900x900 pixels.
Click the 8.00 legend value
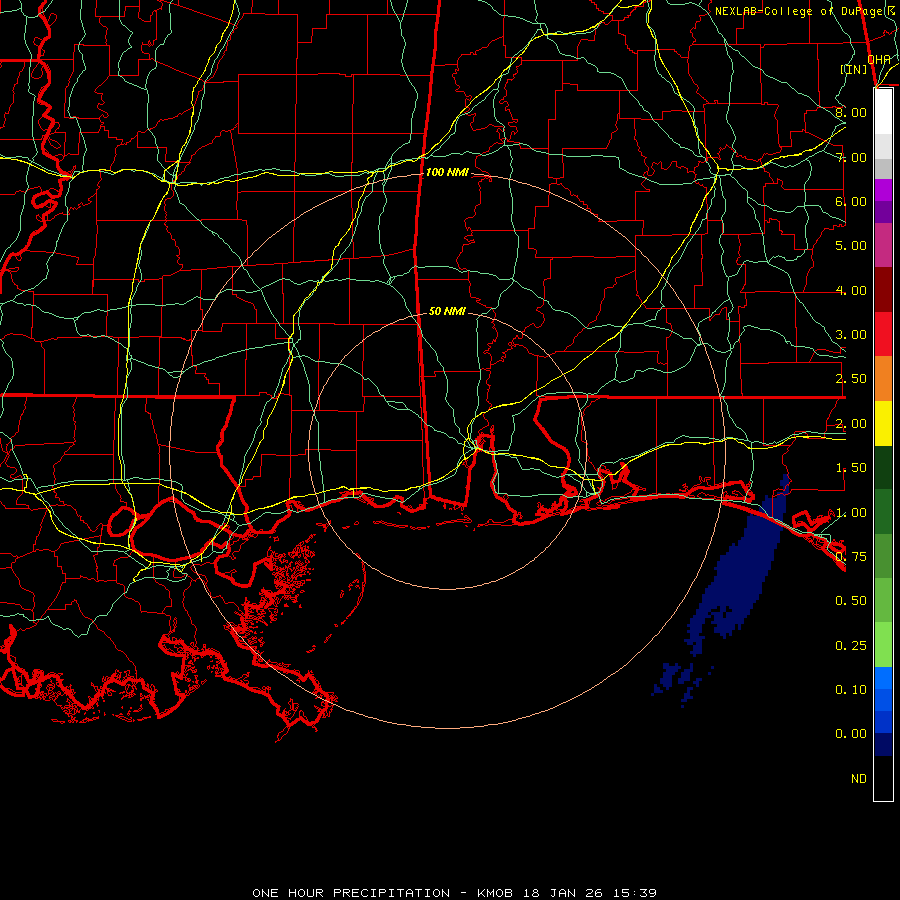point(851,112)
